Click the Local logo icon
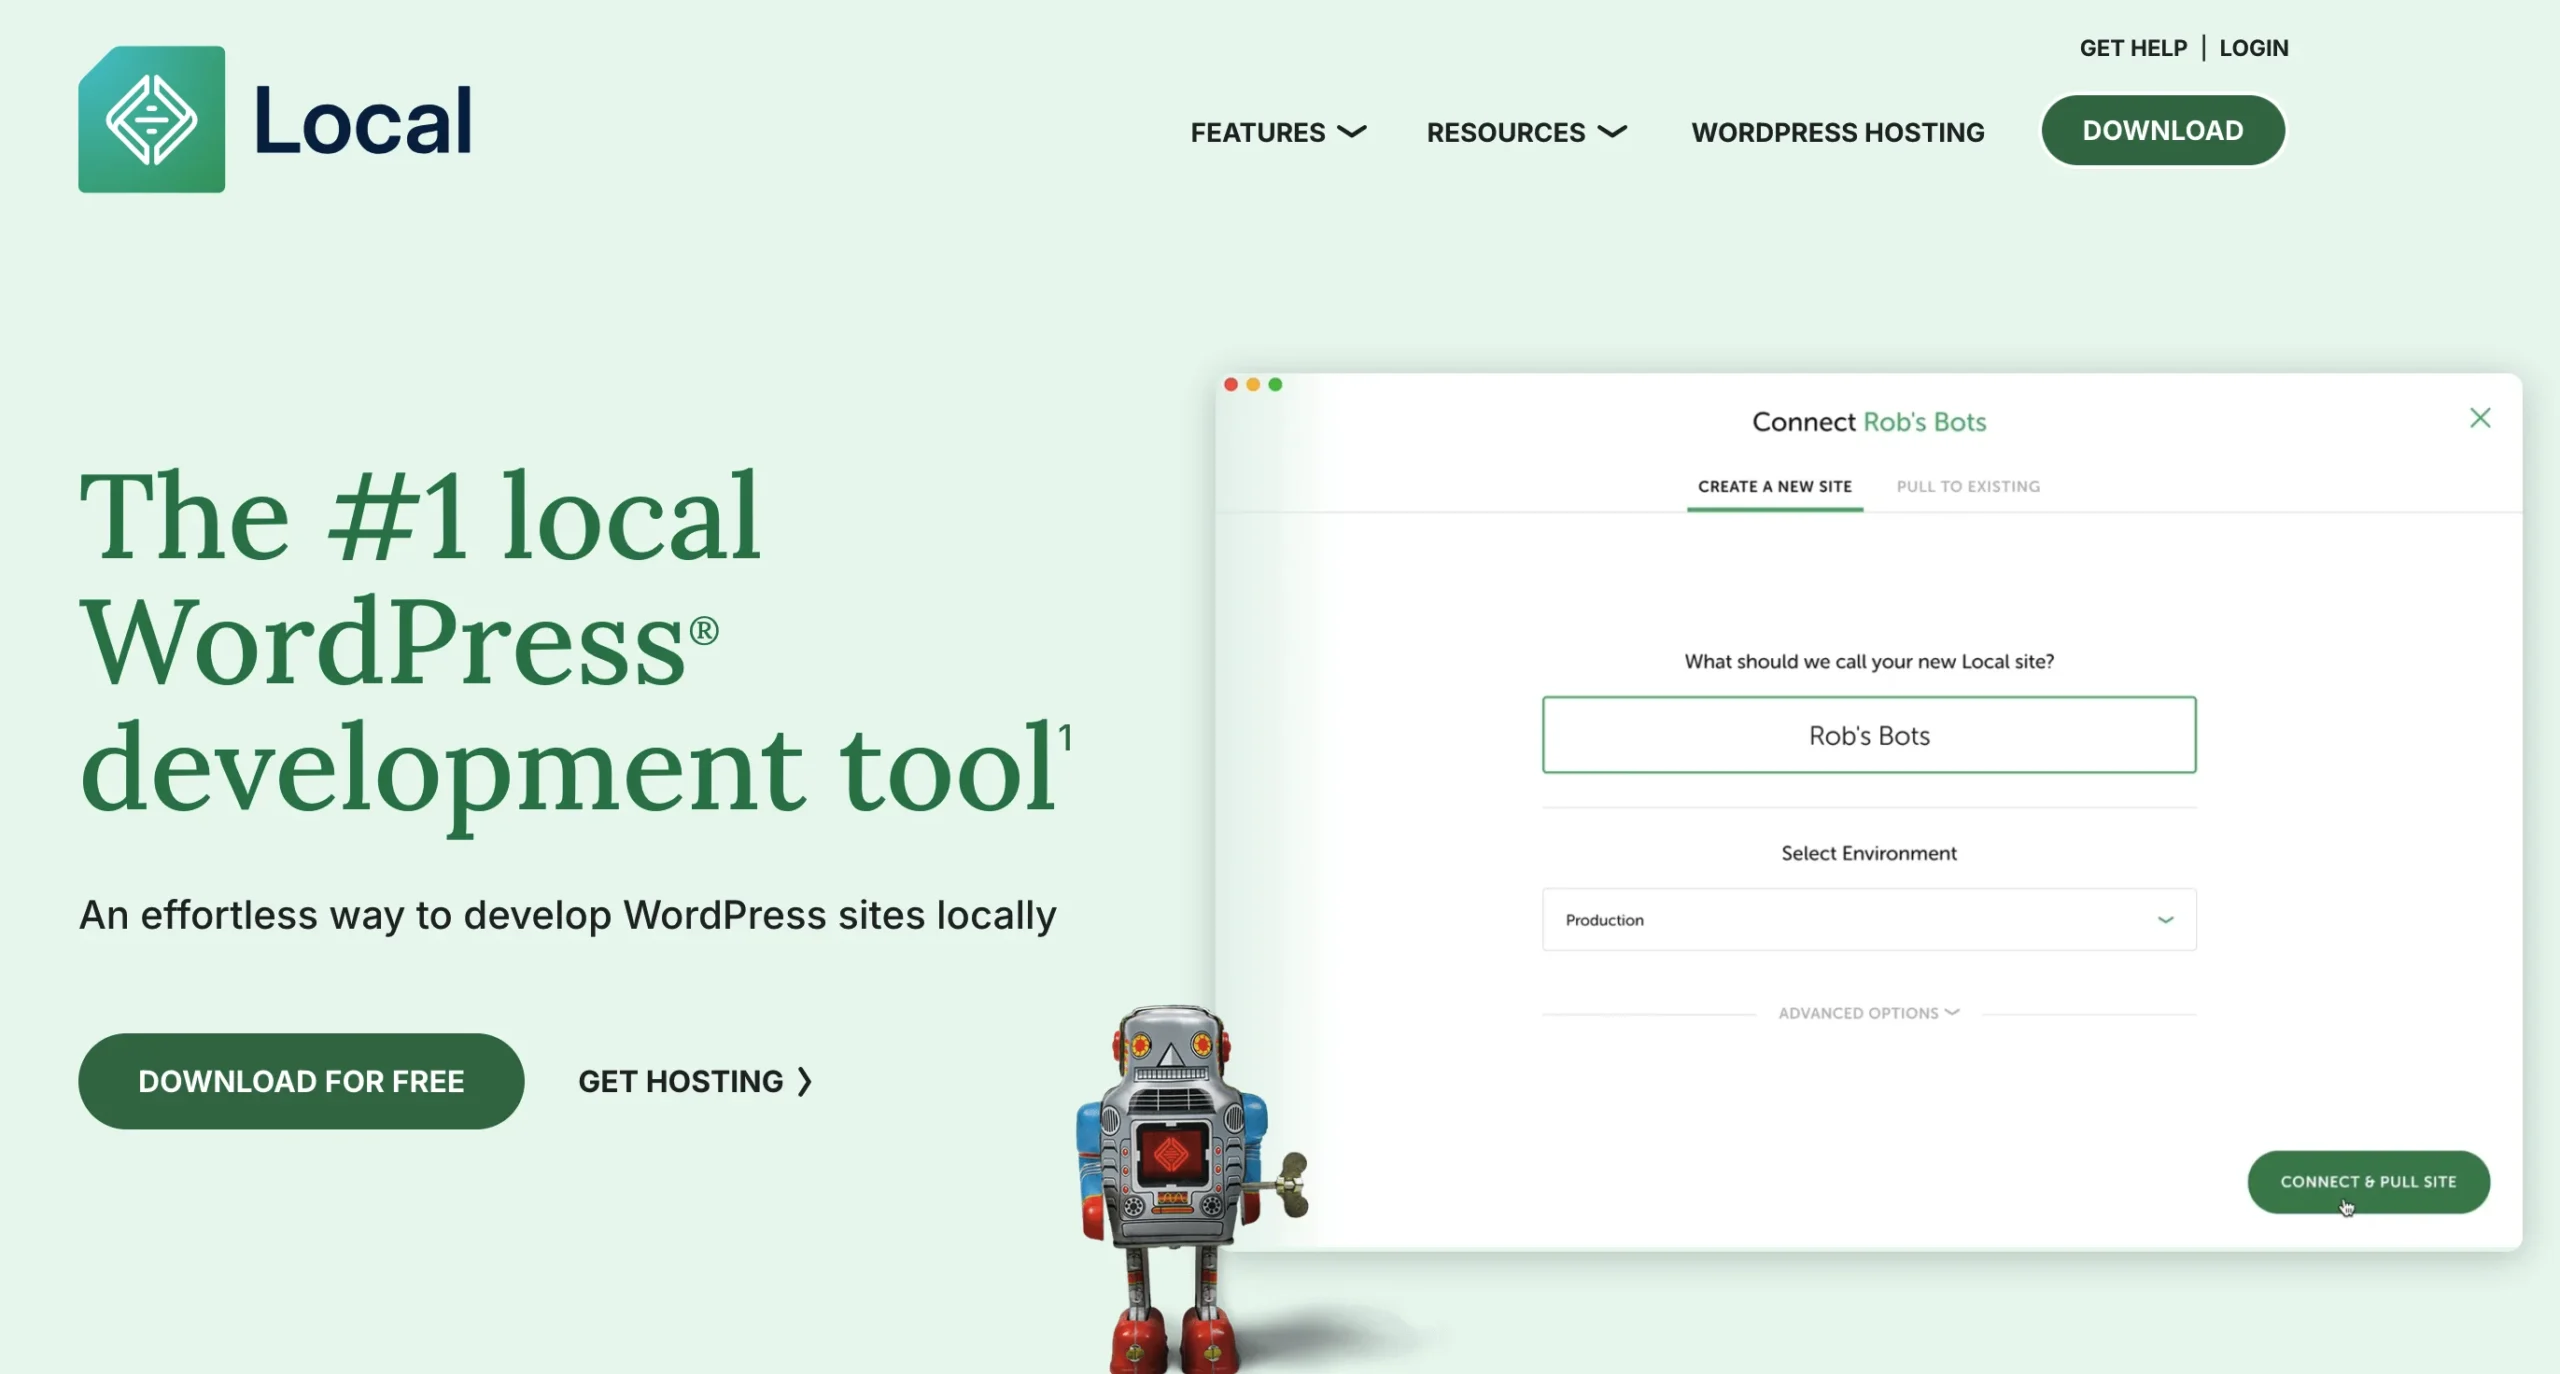This screenshot has width=2560, height=1374. (151, 120)
